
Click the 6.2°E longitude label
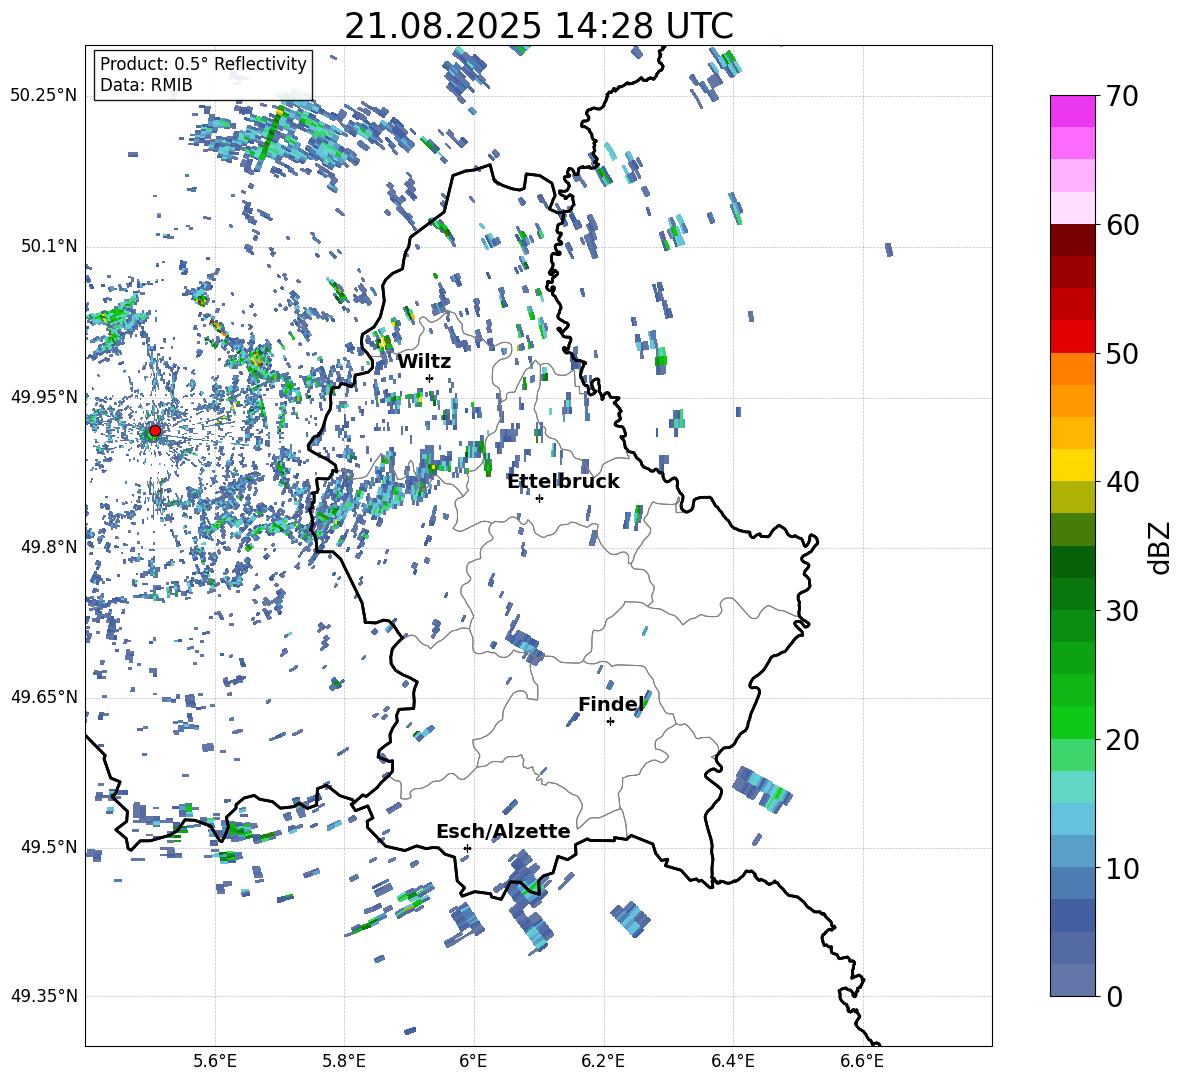click(603, 1061)
